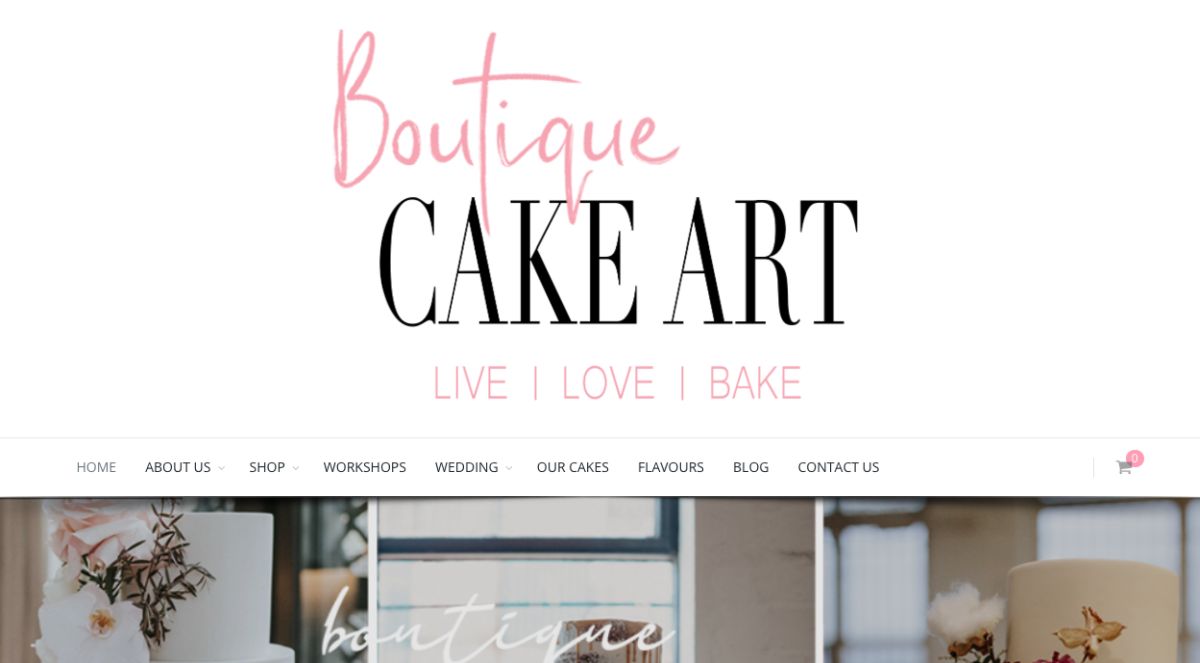This screenshot has width=1200, height=663.
Task: Click the cream cake with dried flowers image
Action: pos(1012,580)
